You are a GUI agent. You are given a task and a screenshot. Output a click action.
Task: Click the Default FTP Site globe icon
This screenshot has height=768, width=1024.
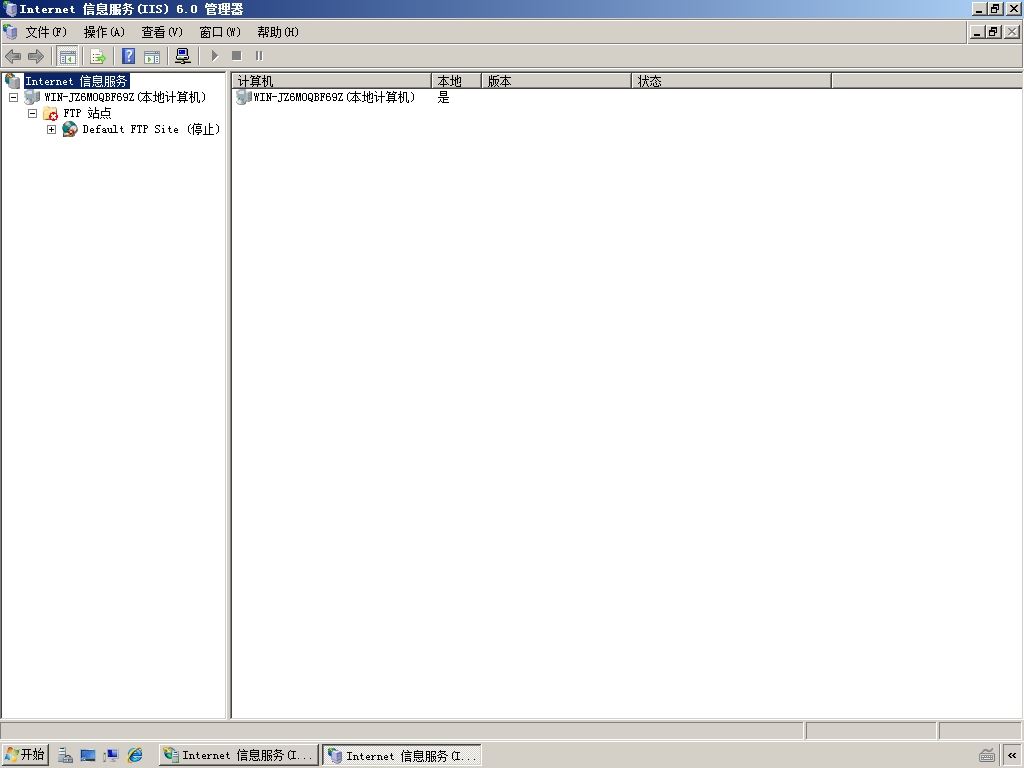(x=70, y=129)
